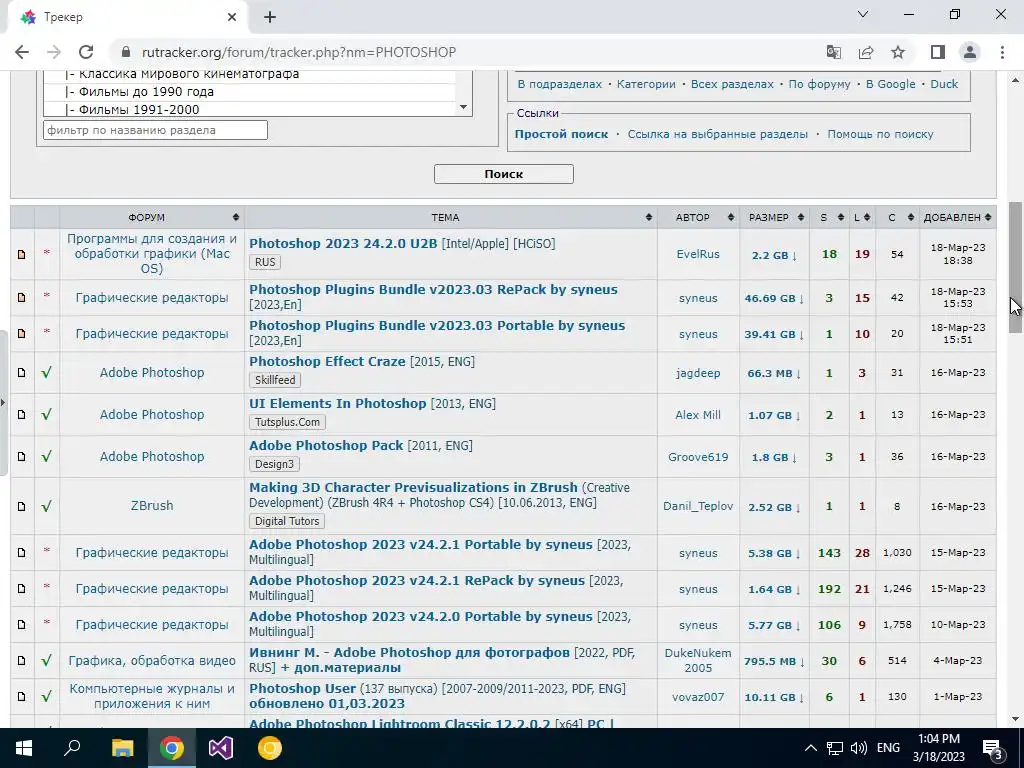Click the green checkmark in Photoshop Effect Craze row
This screenshot has height=768, width=1024.
pos(46,372)
